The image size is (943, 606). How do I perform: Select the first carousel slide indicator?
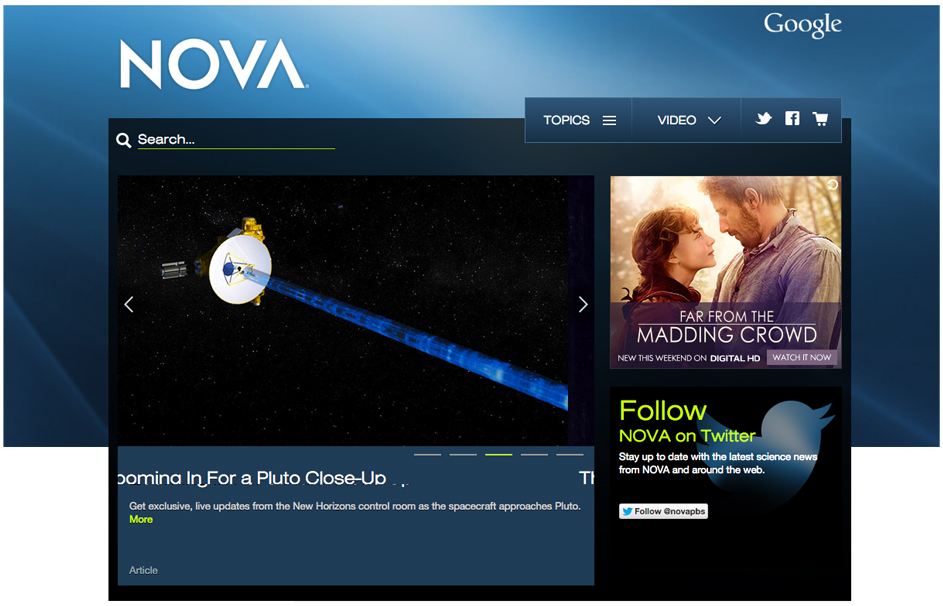tap(428, 454)
